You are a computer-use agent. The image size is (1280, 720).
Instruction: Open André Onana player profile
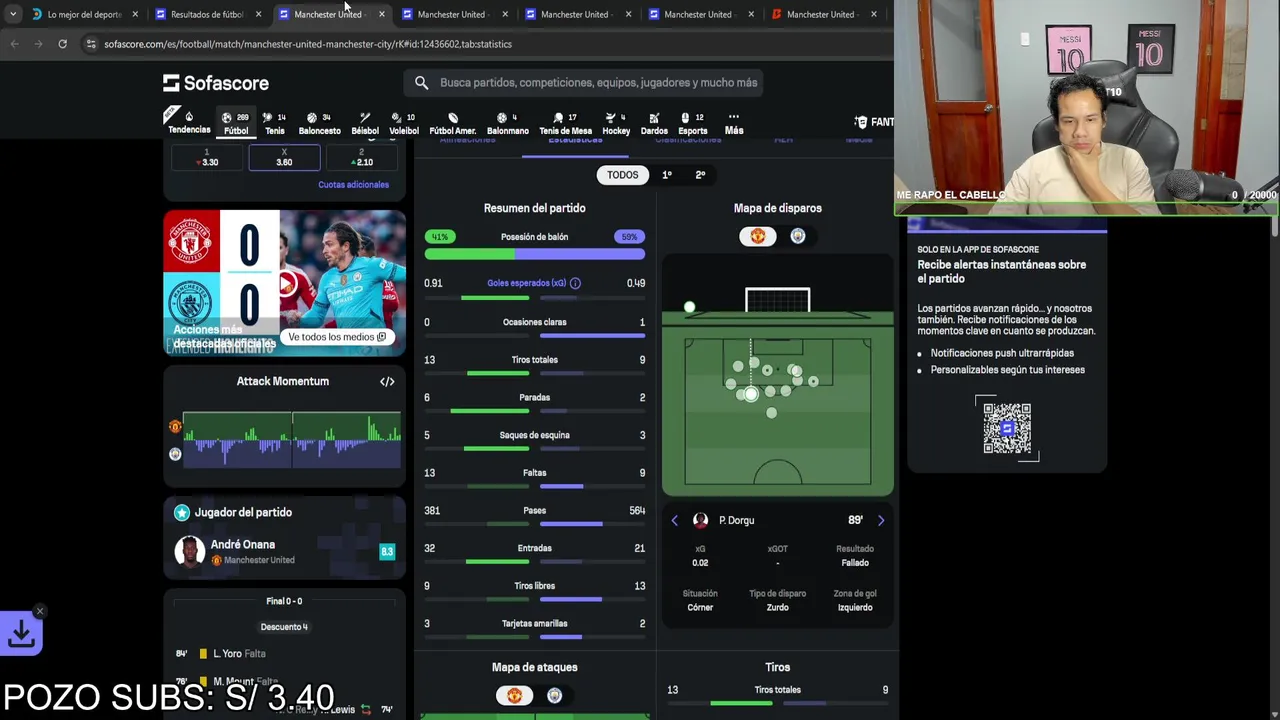[x=242, y=545]
